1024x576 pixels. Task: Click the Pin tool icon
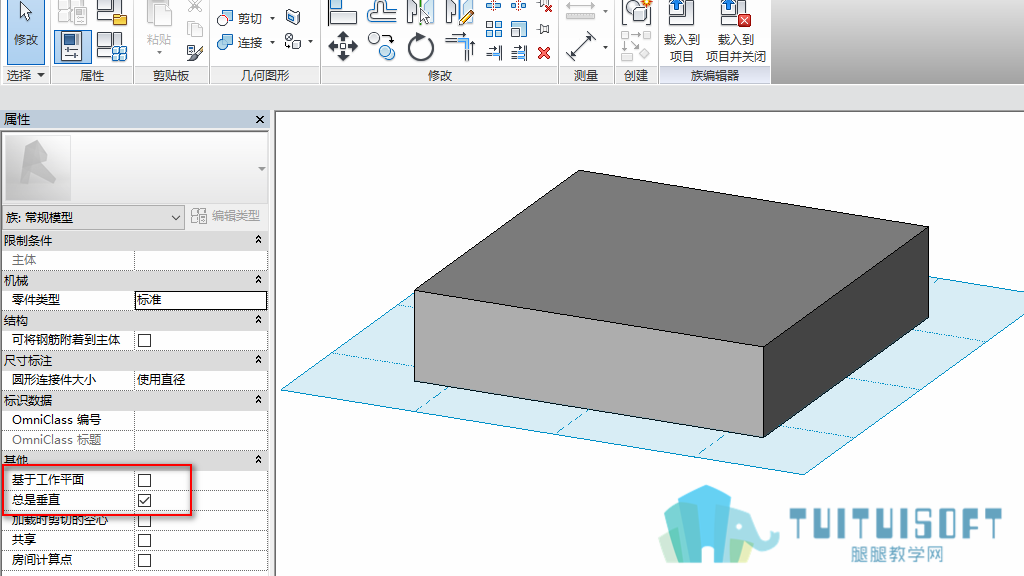point(543,29)
